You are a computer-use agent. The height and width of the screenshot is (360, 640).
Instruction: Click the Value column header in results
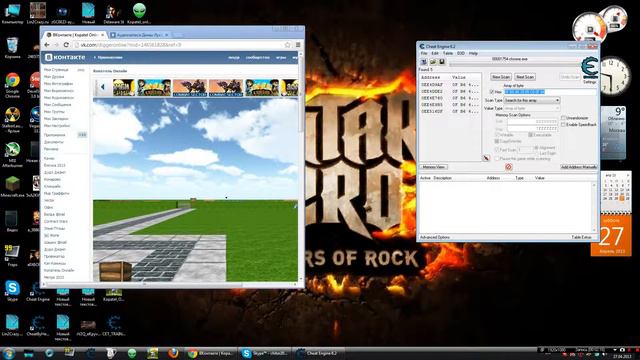pos(459,77)
